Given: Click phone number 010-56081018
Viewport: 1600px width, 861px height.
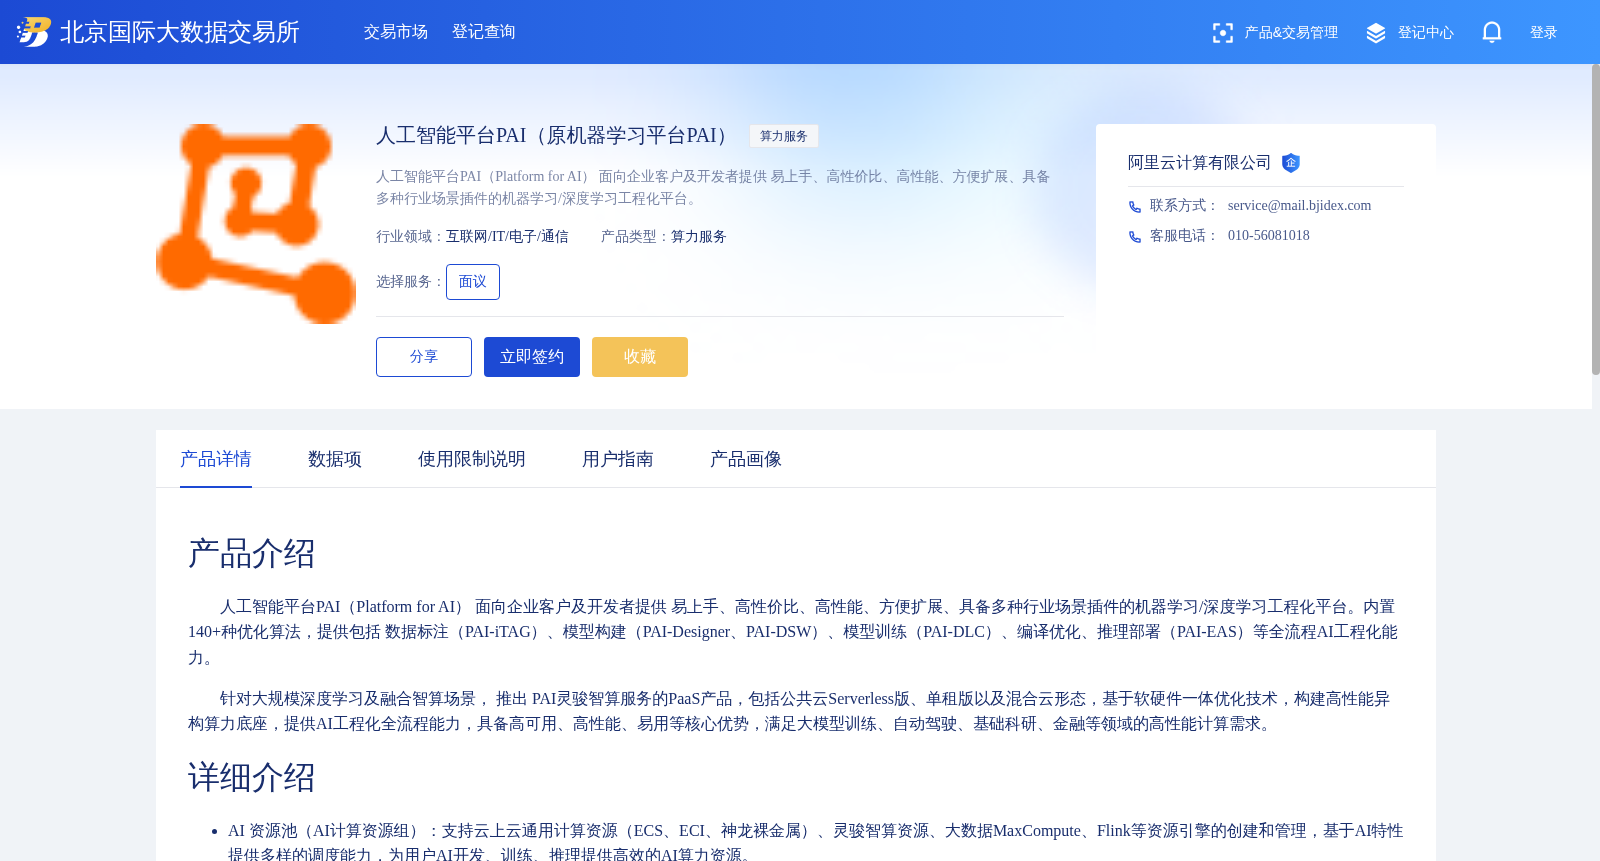Looking at the screenshot, I should point(1269,236).
